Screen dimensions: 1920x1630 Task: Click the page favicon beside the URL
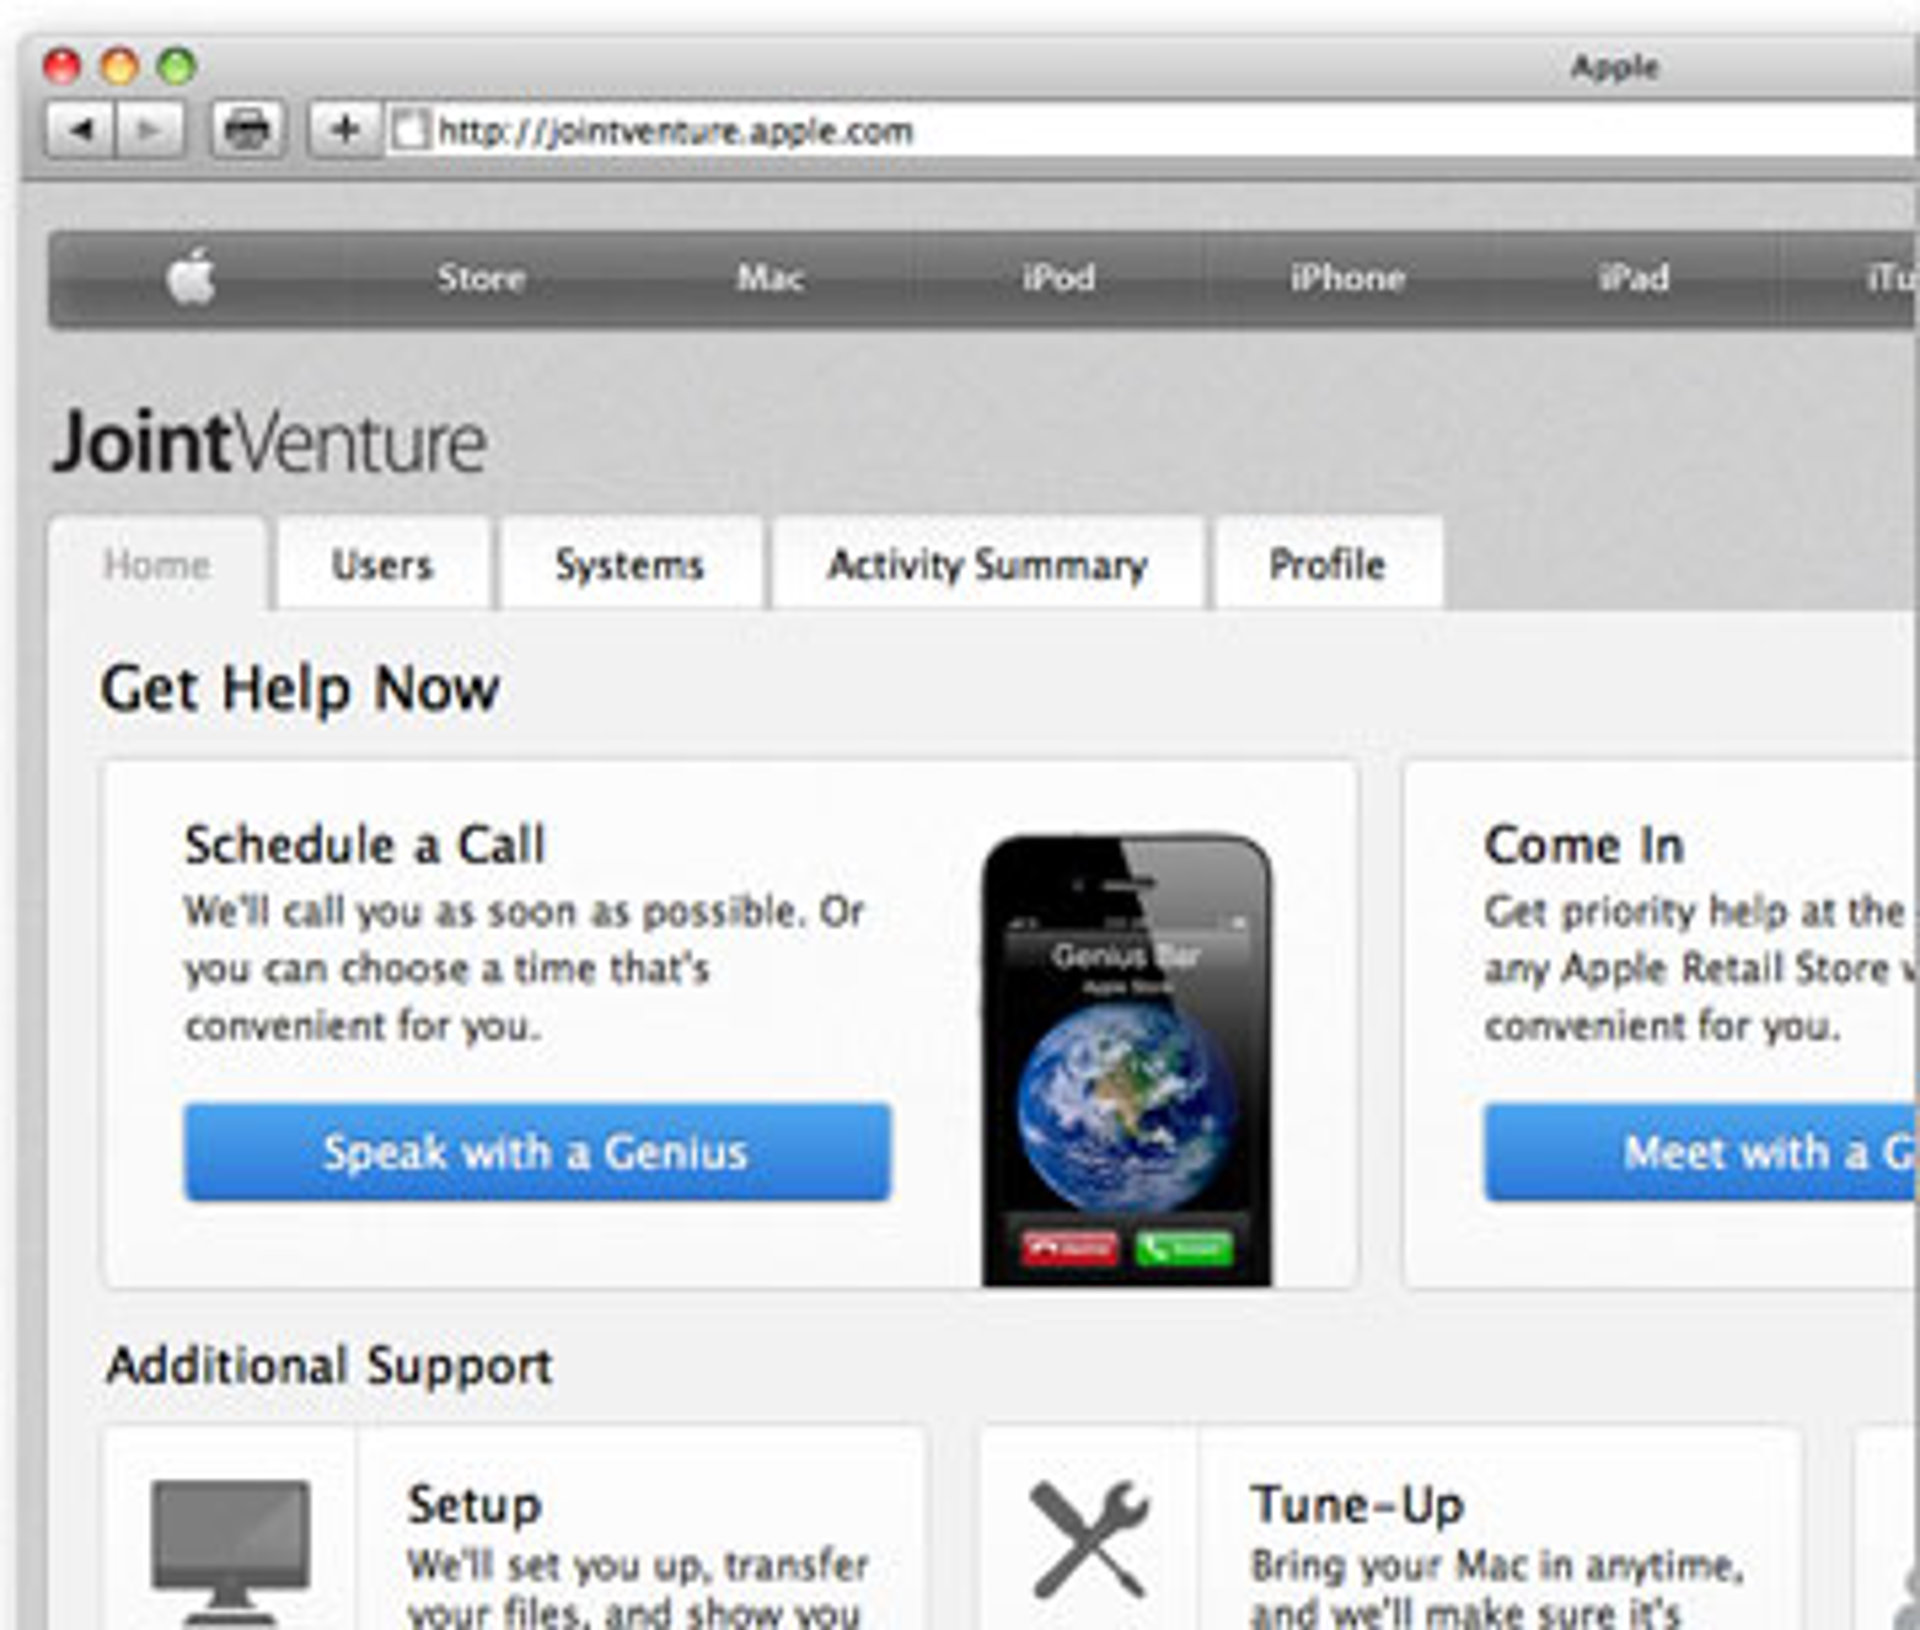click(x=409, y=131)
